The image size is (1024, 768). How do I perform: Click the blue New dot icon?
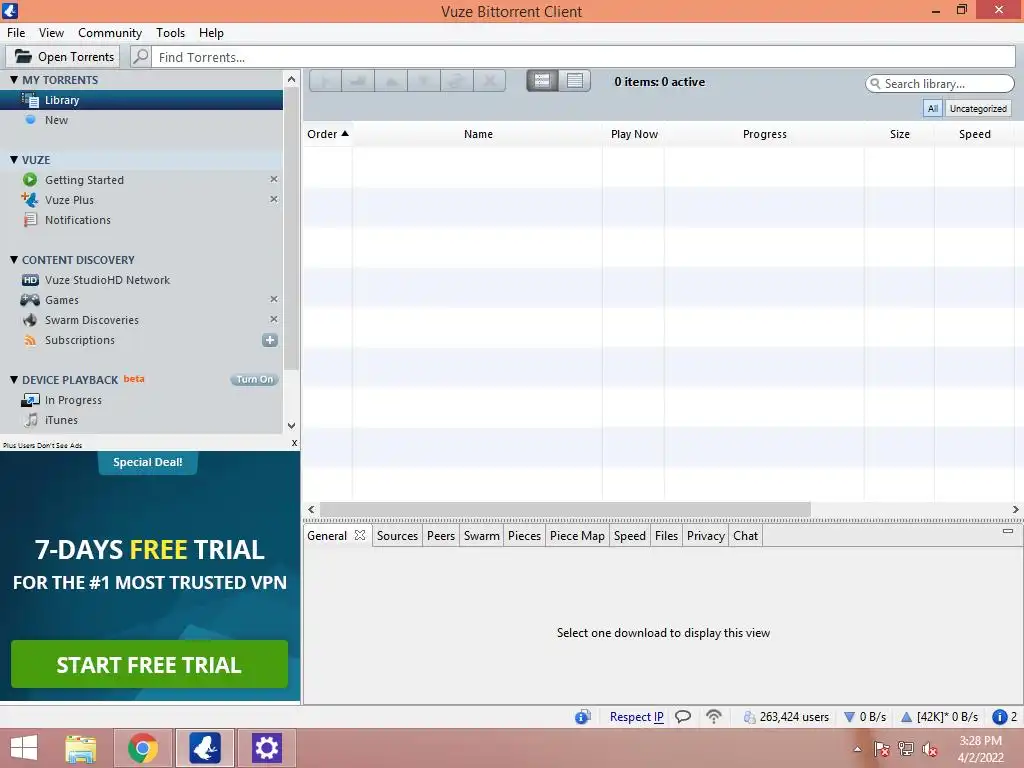pos(30,120)
